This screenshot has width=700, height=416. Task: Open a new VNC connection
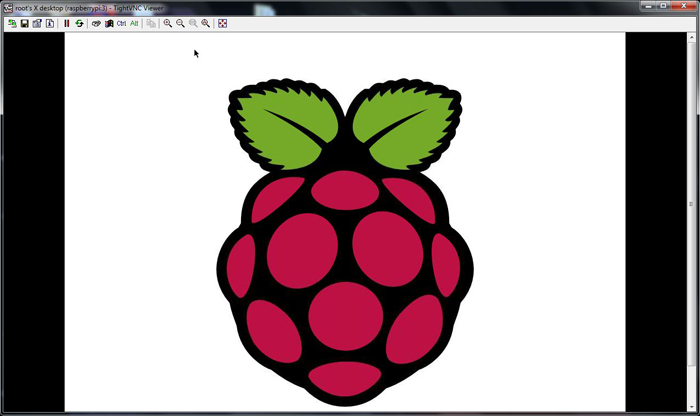[12, 24]
